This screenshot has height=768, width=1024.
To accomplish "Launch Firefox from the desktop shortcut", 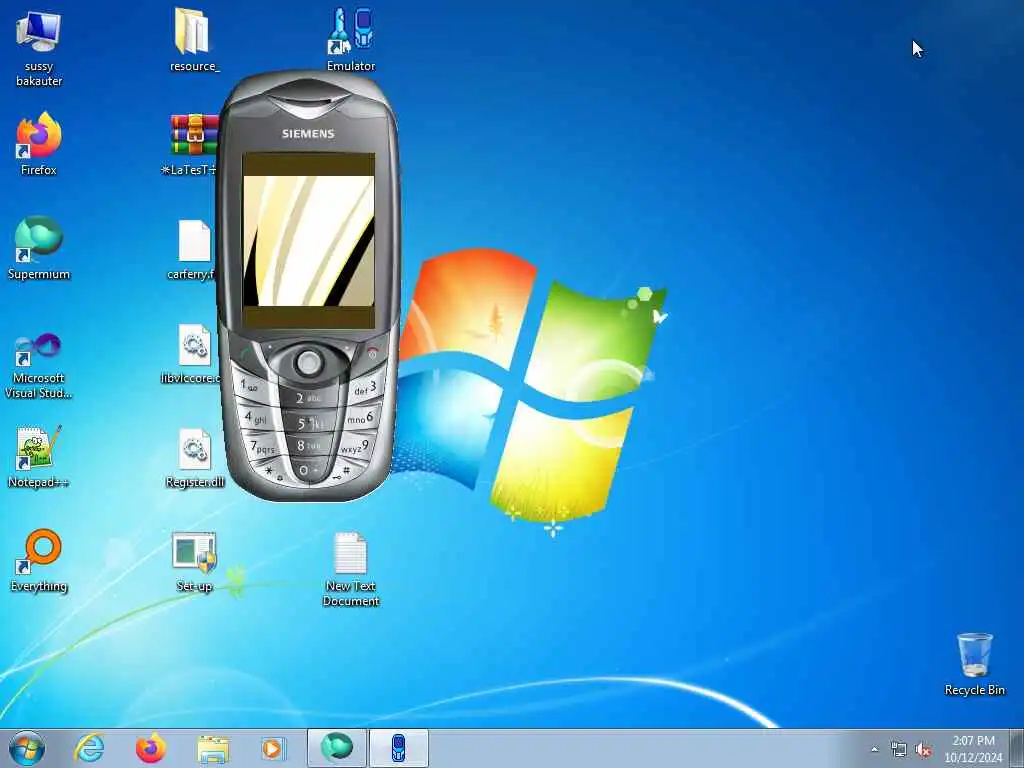I will [39, 144].
